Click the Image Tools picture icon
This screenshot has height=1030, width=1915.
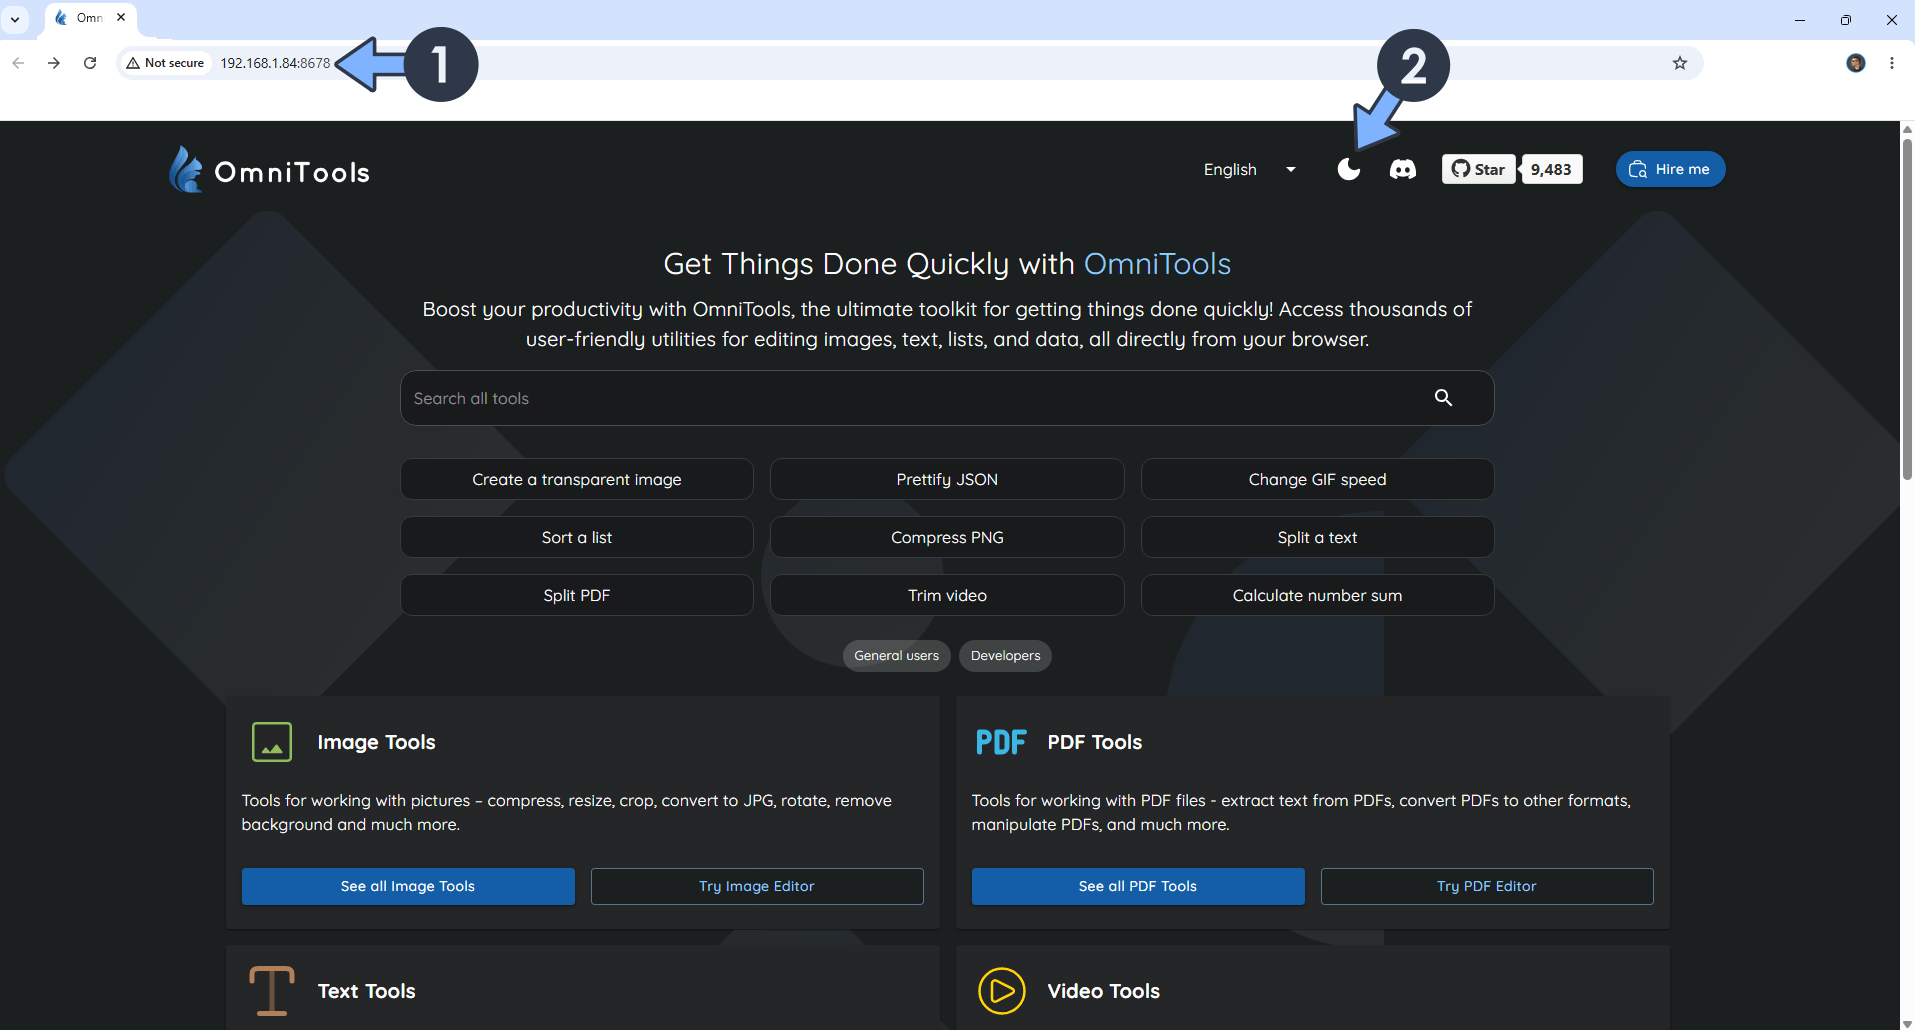pyautogui.click(x=272, y=742)
